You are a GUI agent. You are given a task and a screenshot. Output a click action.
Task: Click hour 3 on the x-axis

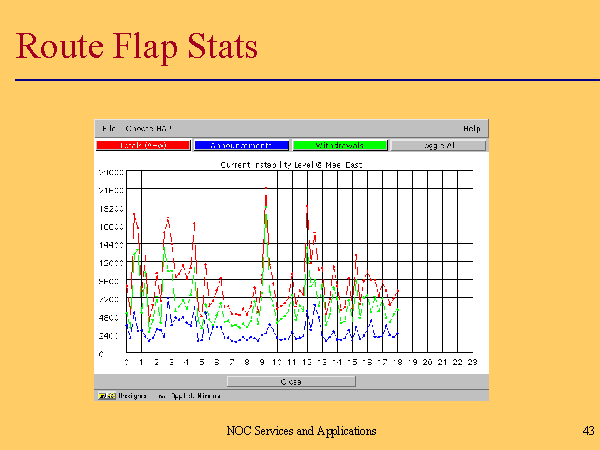[x=171, y=362]
